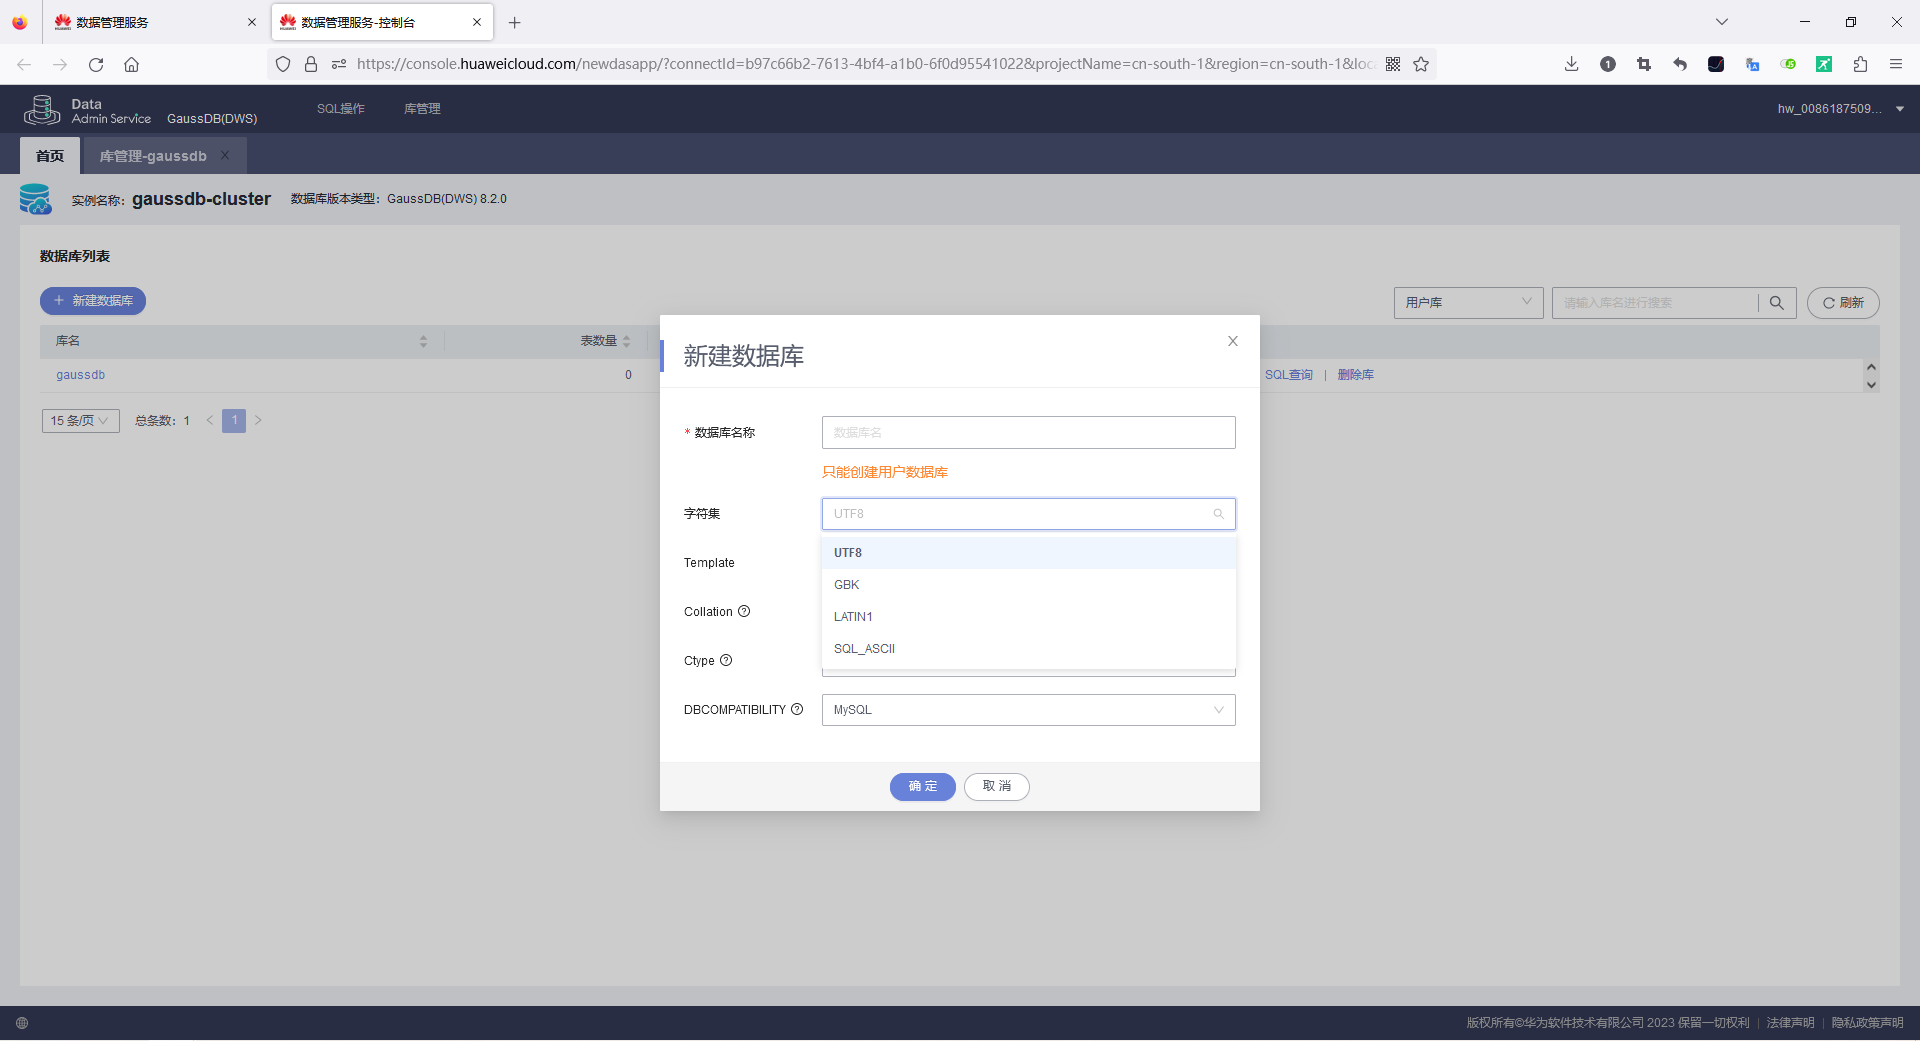Toggle the JavaScript switch extension

point(1790,63)
